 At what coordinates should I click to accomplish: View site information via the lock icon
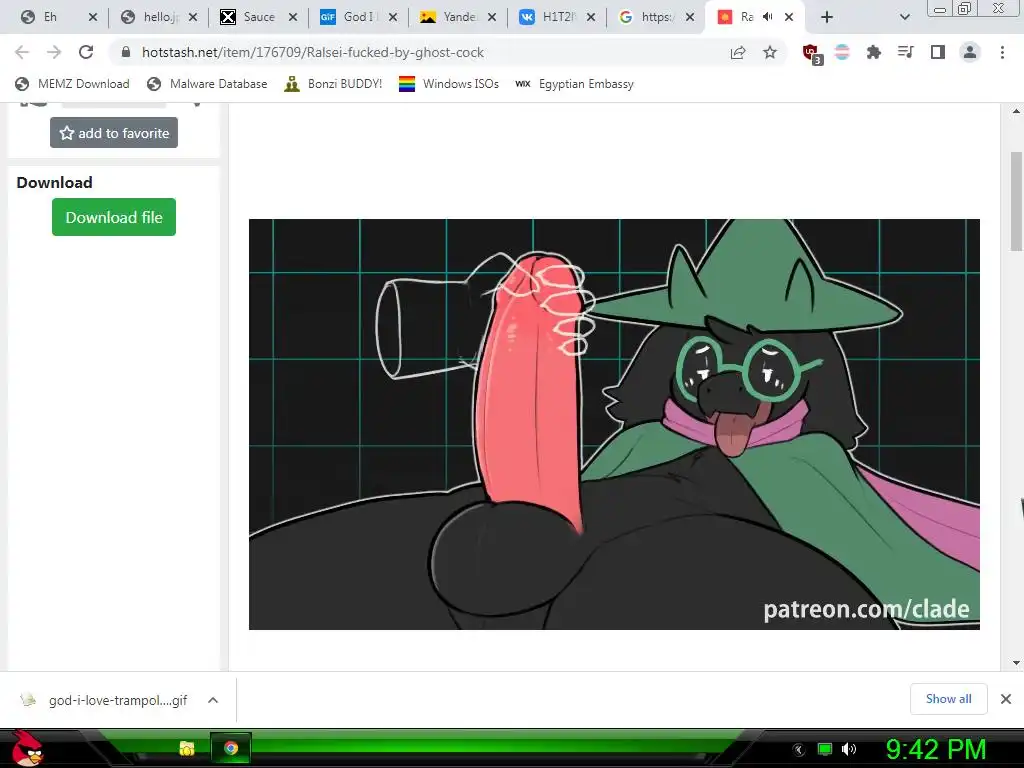click(126, 52)
